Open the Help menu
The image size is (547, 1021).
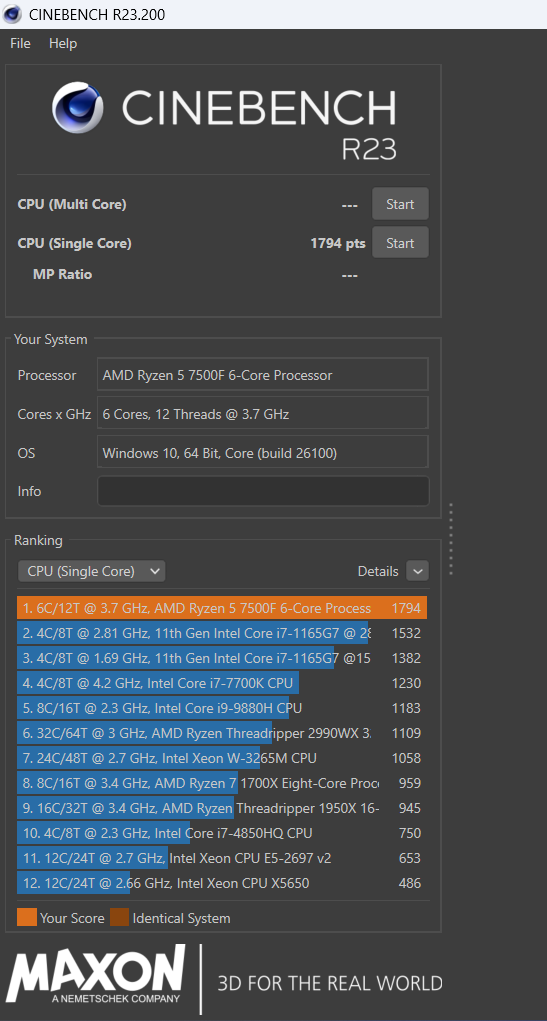(x=63, y=44)
